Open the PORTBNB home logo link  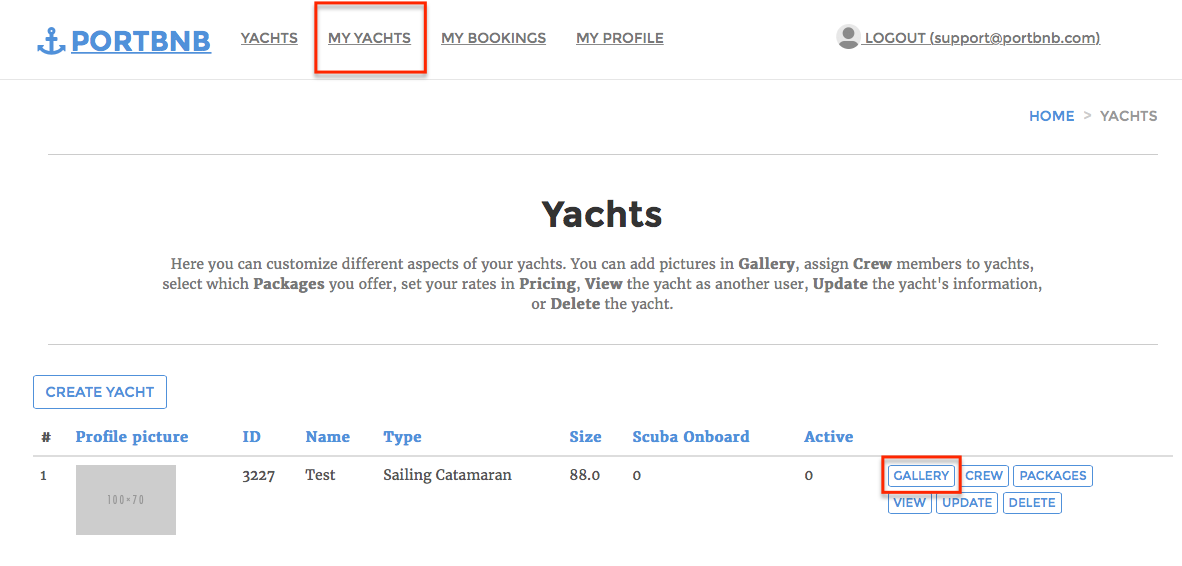(x=141, y=41)
